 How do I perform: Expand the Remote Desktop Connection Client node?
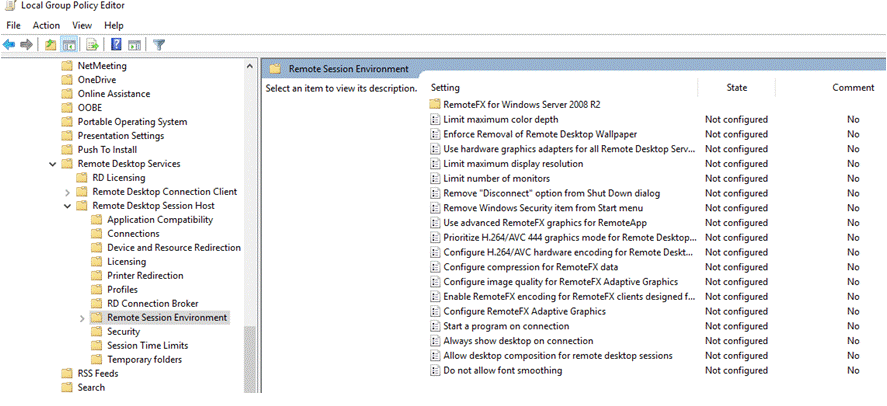point(68,192)
